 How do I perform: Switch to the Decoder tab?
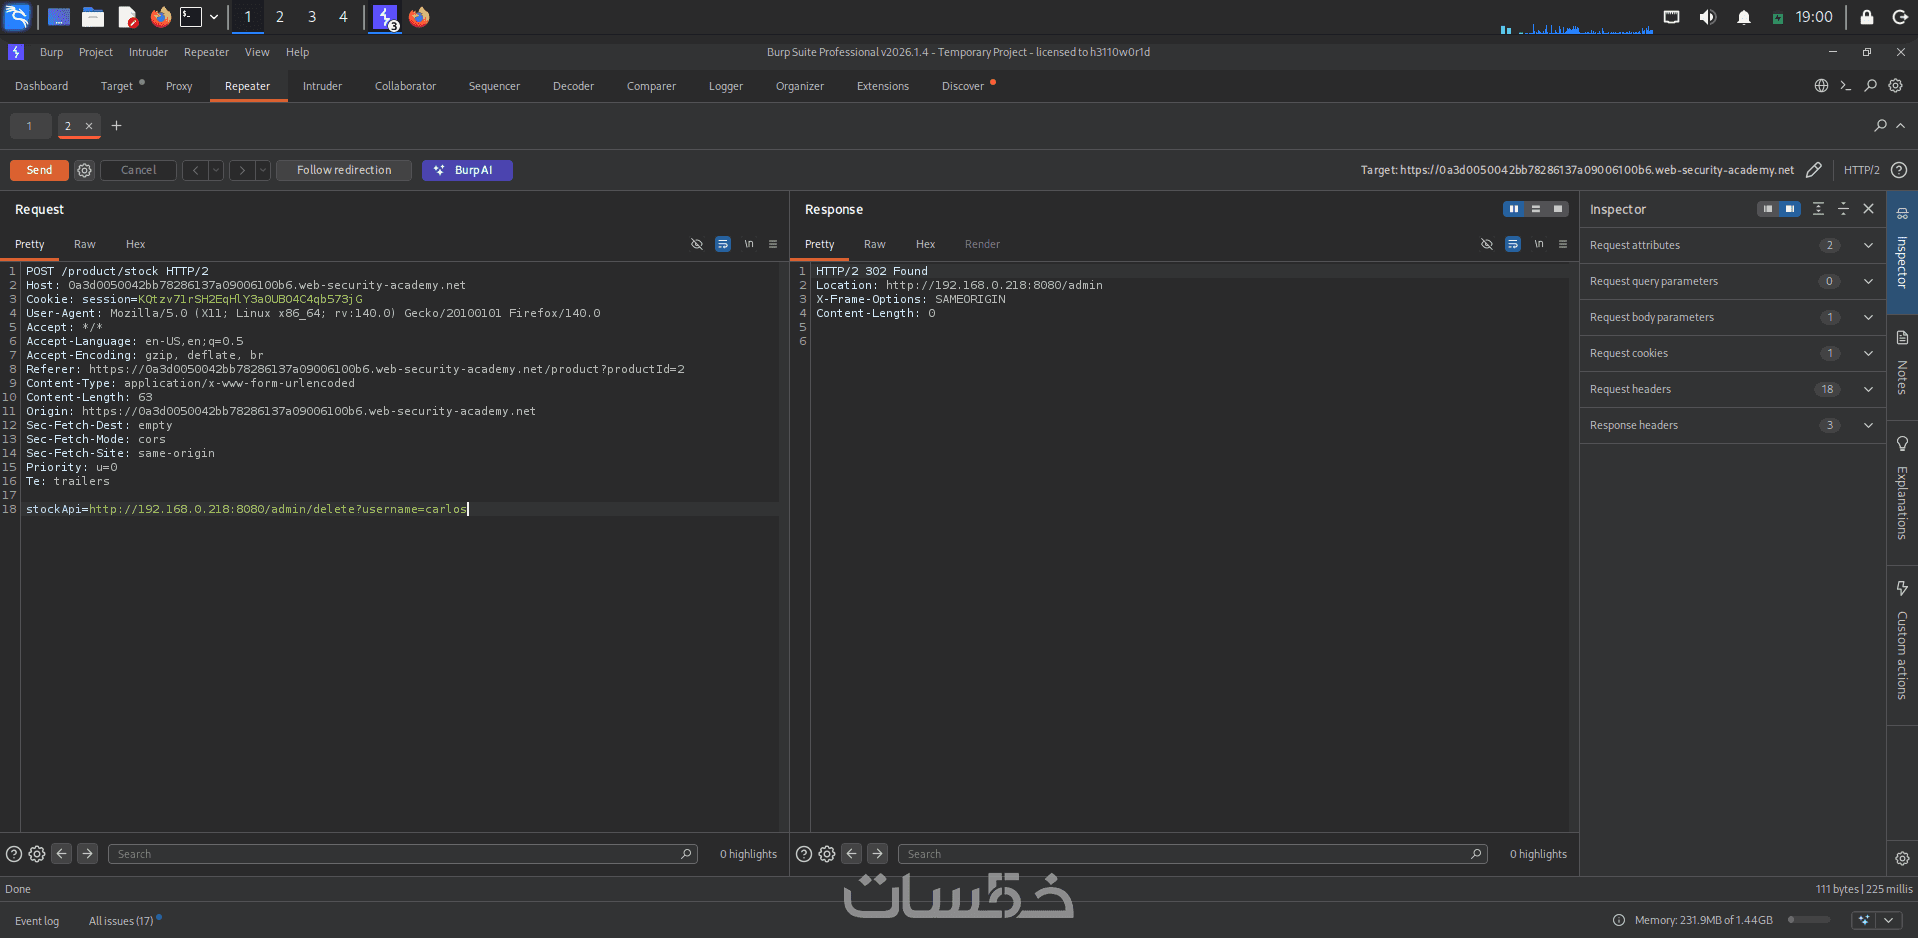pos(573,86)
